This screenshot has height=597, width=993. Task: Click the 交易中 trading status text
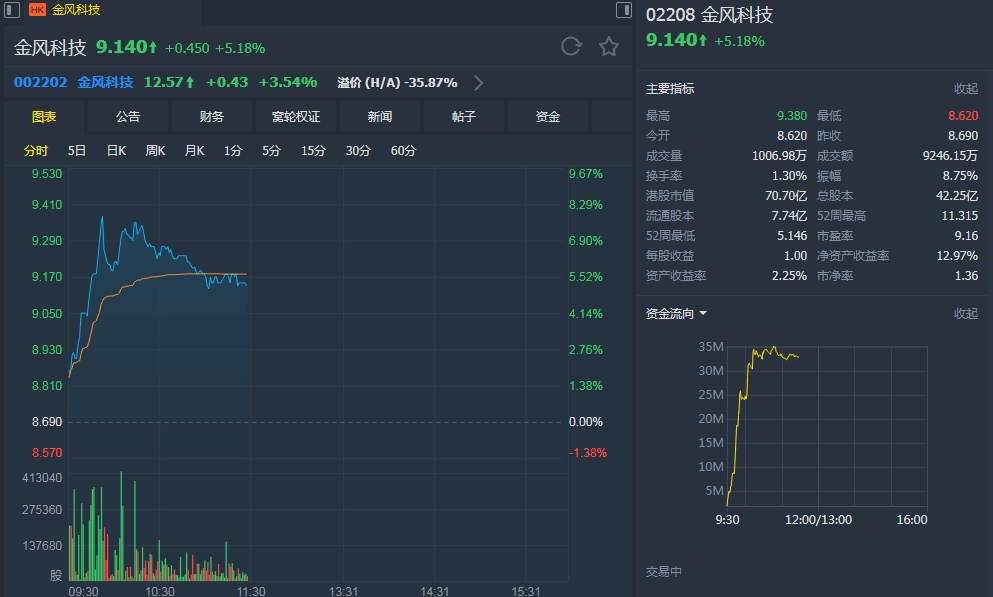pos(664,572)
